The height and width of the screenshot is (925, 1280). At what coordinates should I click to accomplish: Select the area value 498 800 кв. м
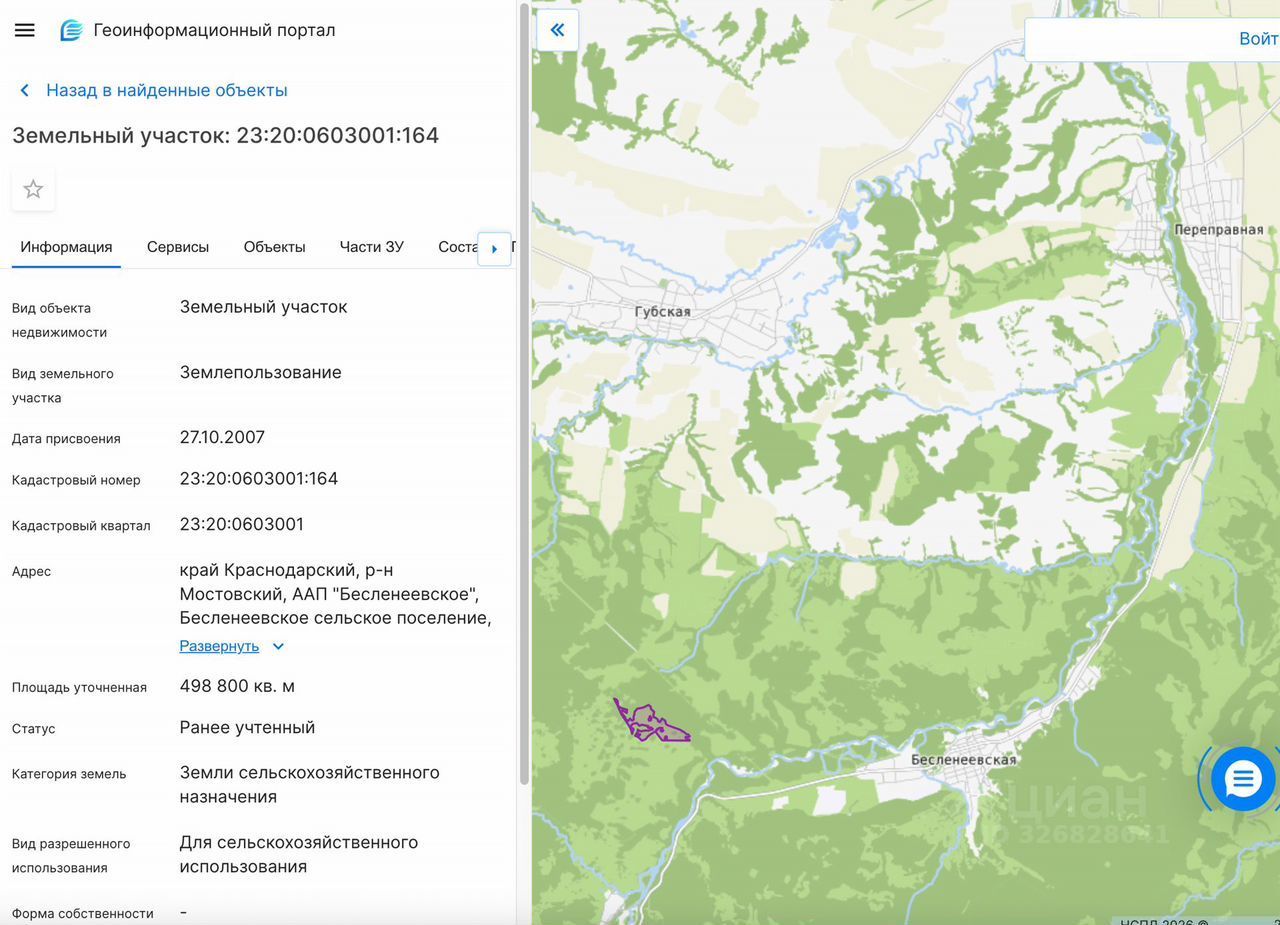coord(237,686)
